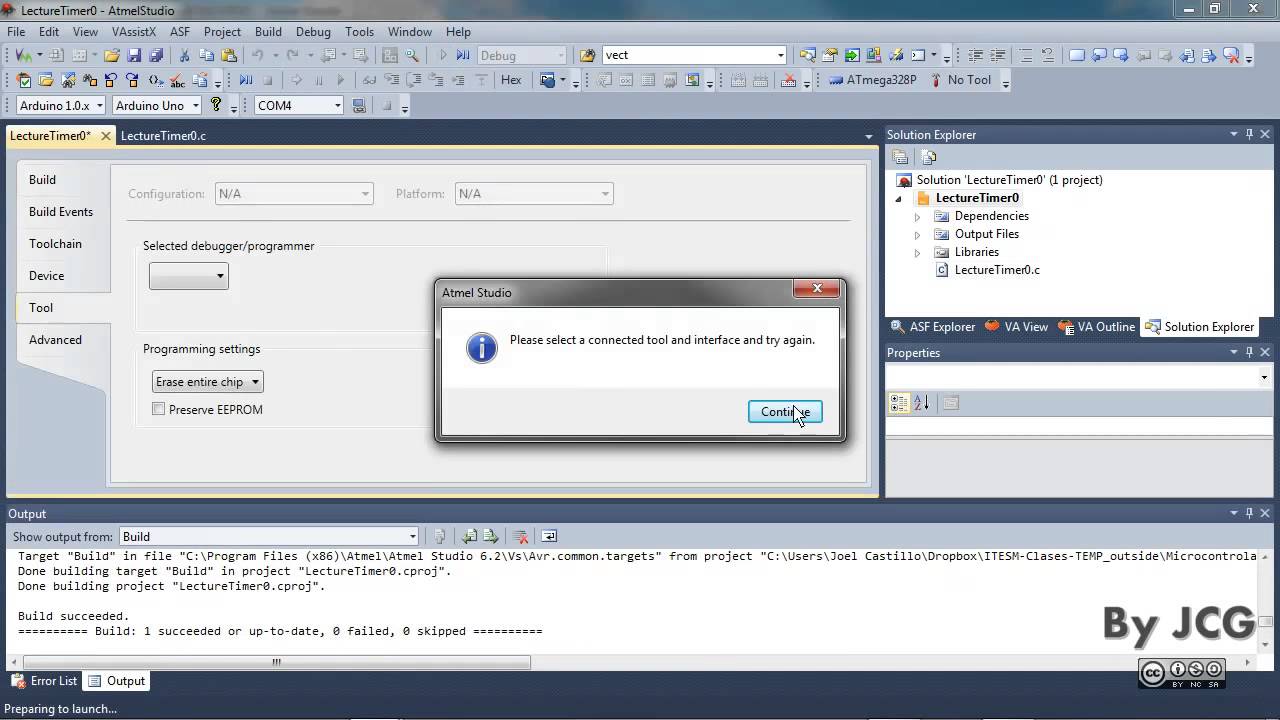
Task: Open the Selected debugger/programmer dropdown
Action: tap(189, 276)
